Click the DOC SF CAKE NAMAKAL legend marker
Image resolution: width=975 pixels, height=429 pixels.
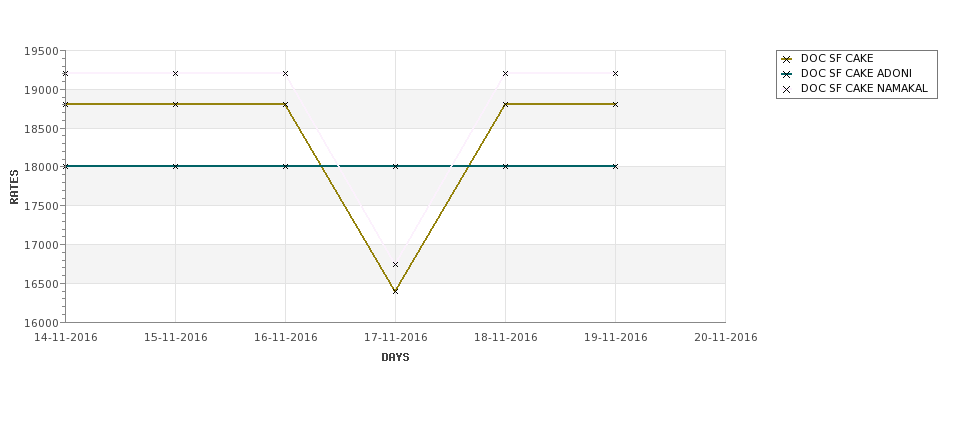[787, 90]
